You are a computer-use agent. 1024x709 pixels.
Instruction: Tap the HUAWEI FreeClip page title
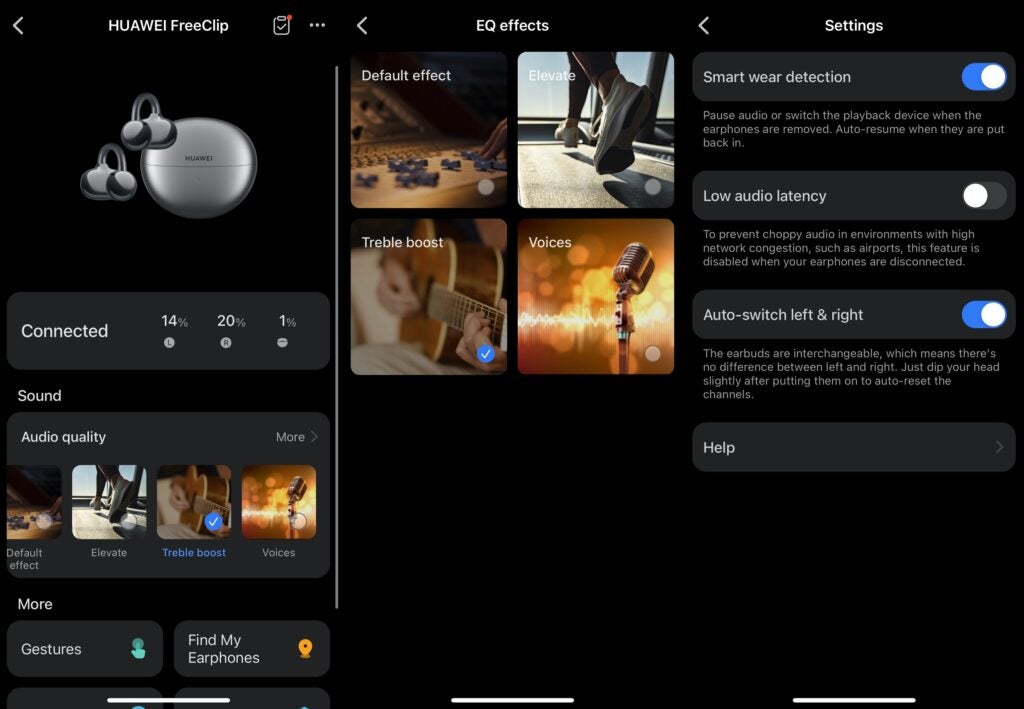pos(168,25)
